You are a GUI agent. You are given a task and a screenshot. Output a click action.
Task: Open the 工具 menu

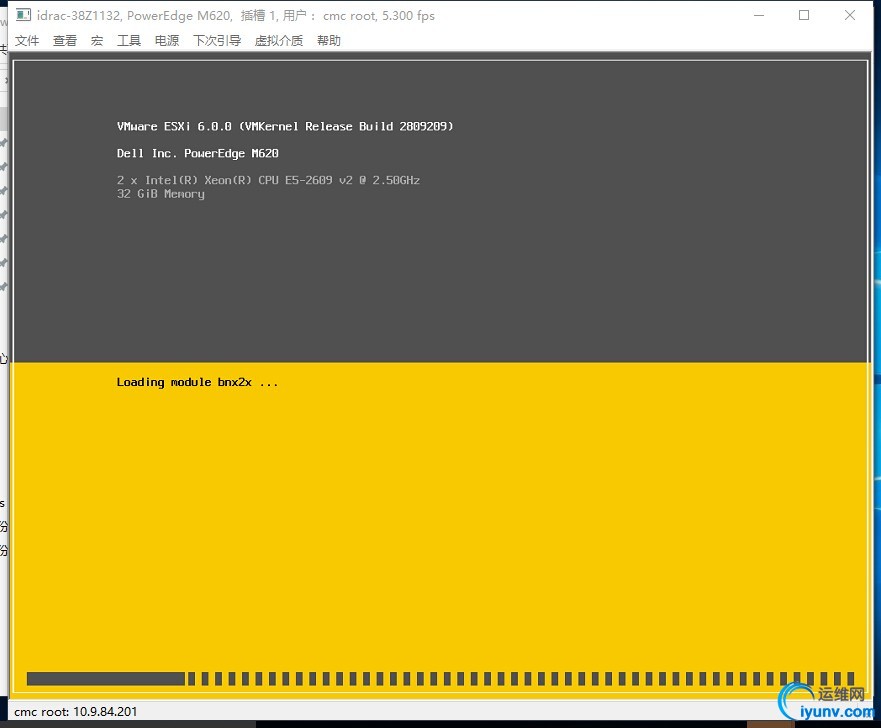129,40
